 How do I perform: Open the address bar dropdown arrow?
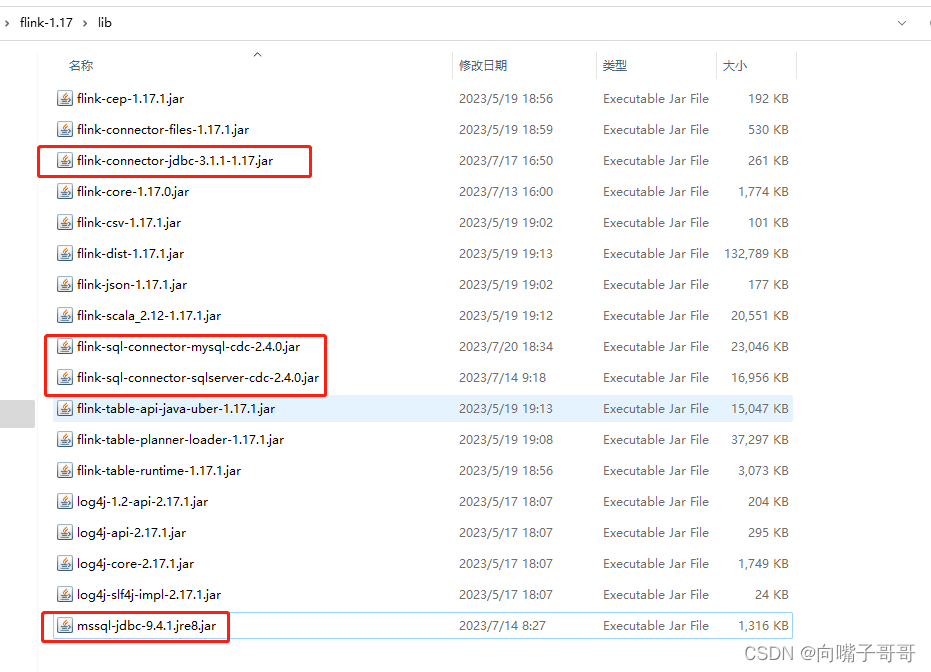pos(903,22)
